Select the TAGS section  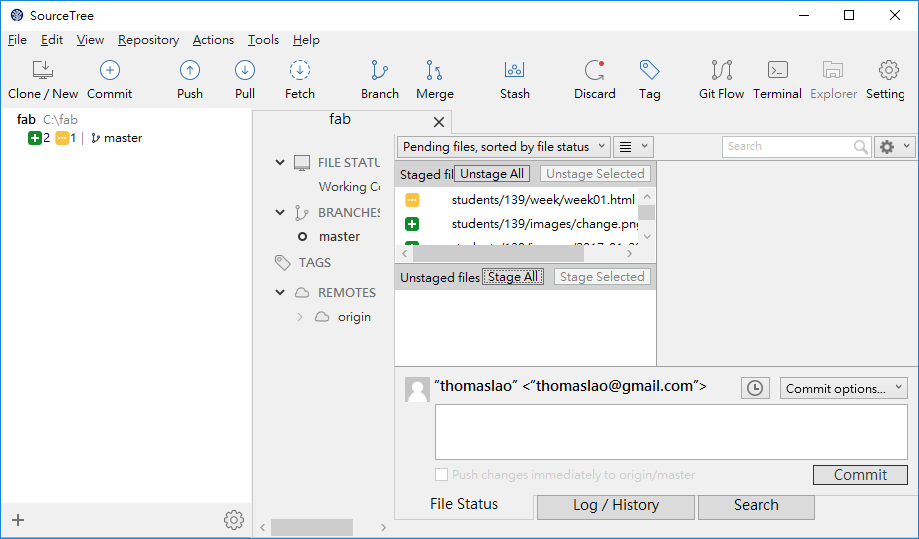pyautogui.click(x=315, y=262)
